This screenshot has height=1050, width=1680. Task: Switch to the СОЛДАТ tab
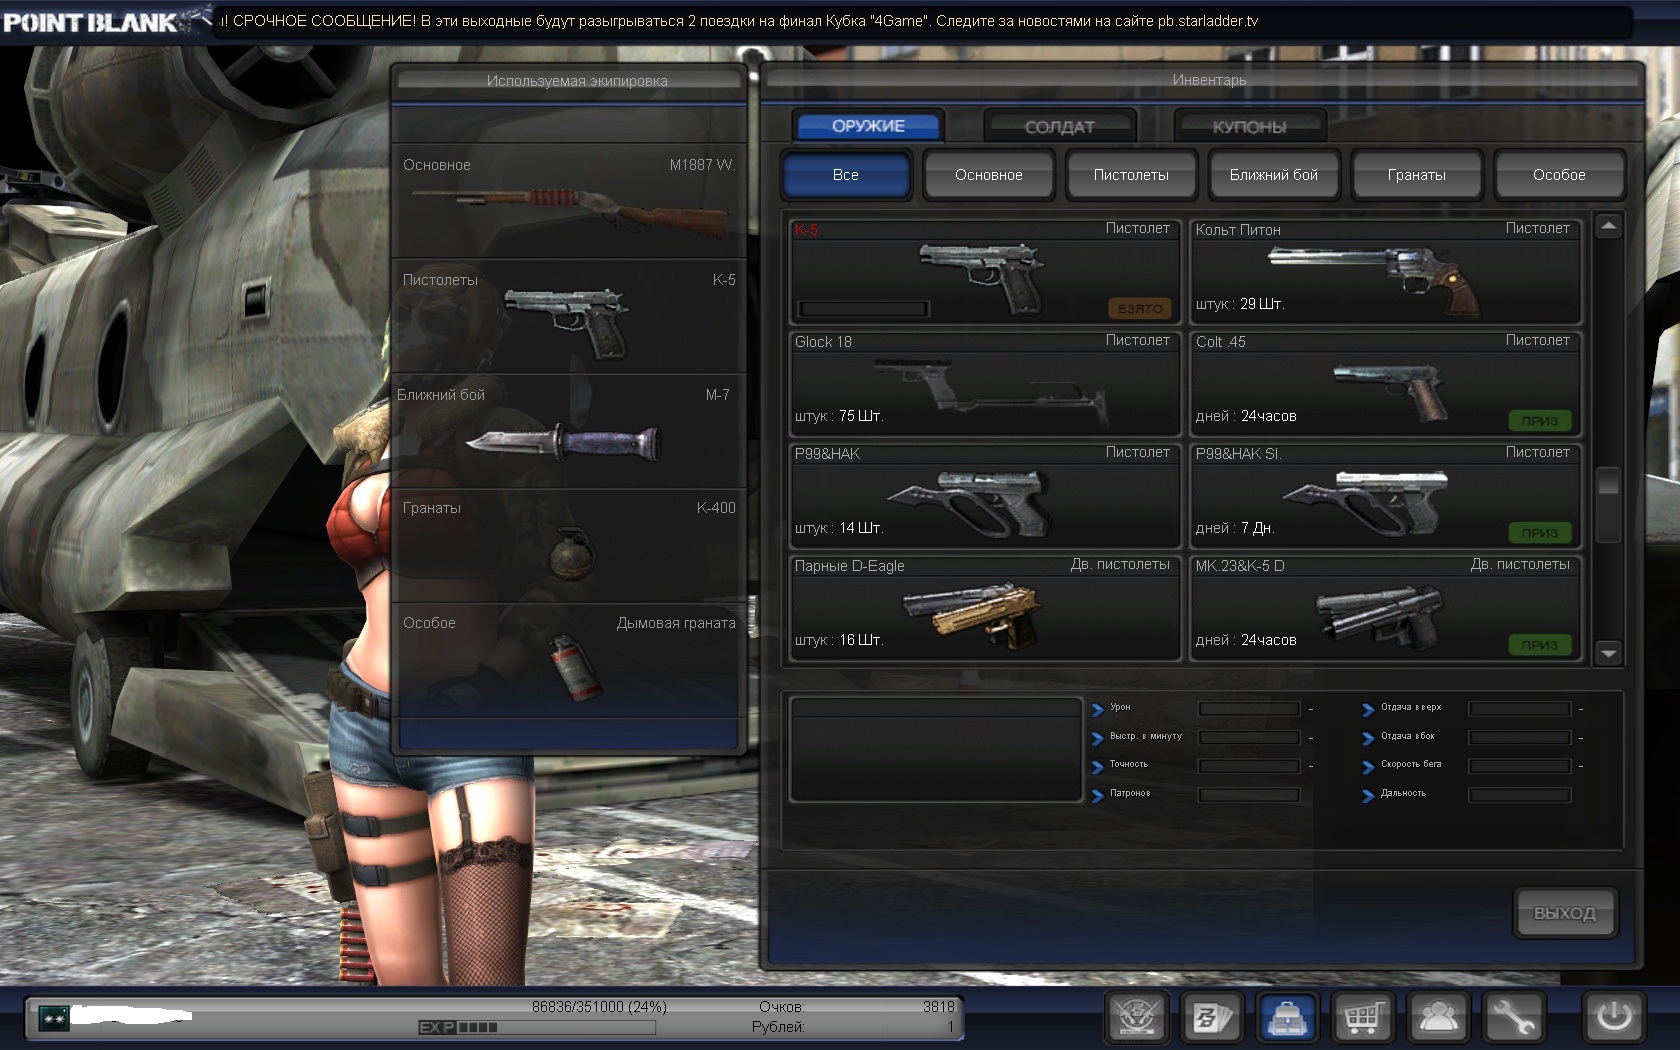coord(1060,127)
